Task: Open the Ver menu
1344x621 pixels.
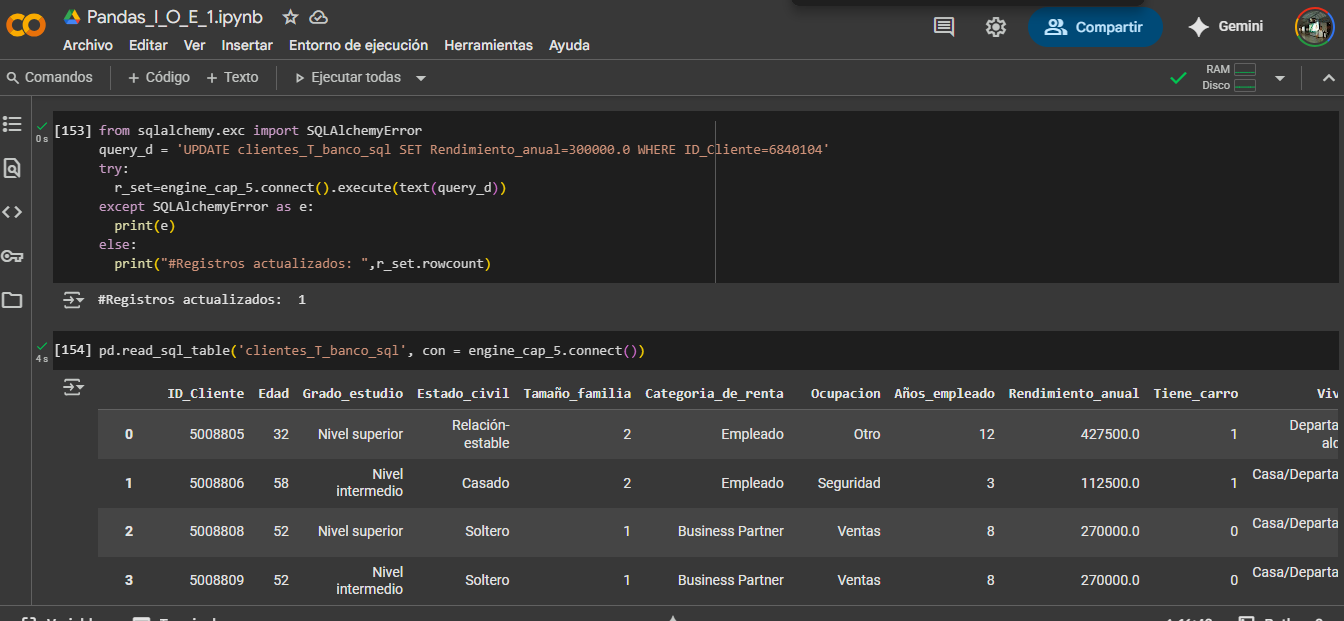Action: [194, 45]
